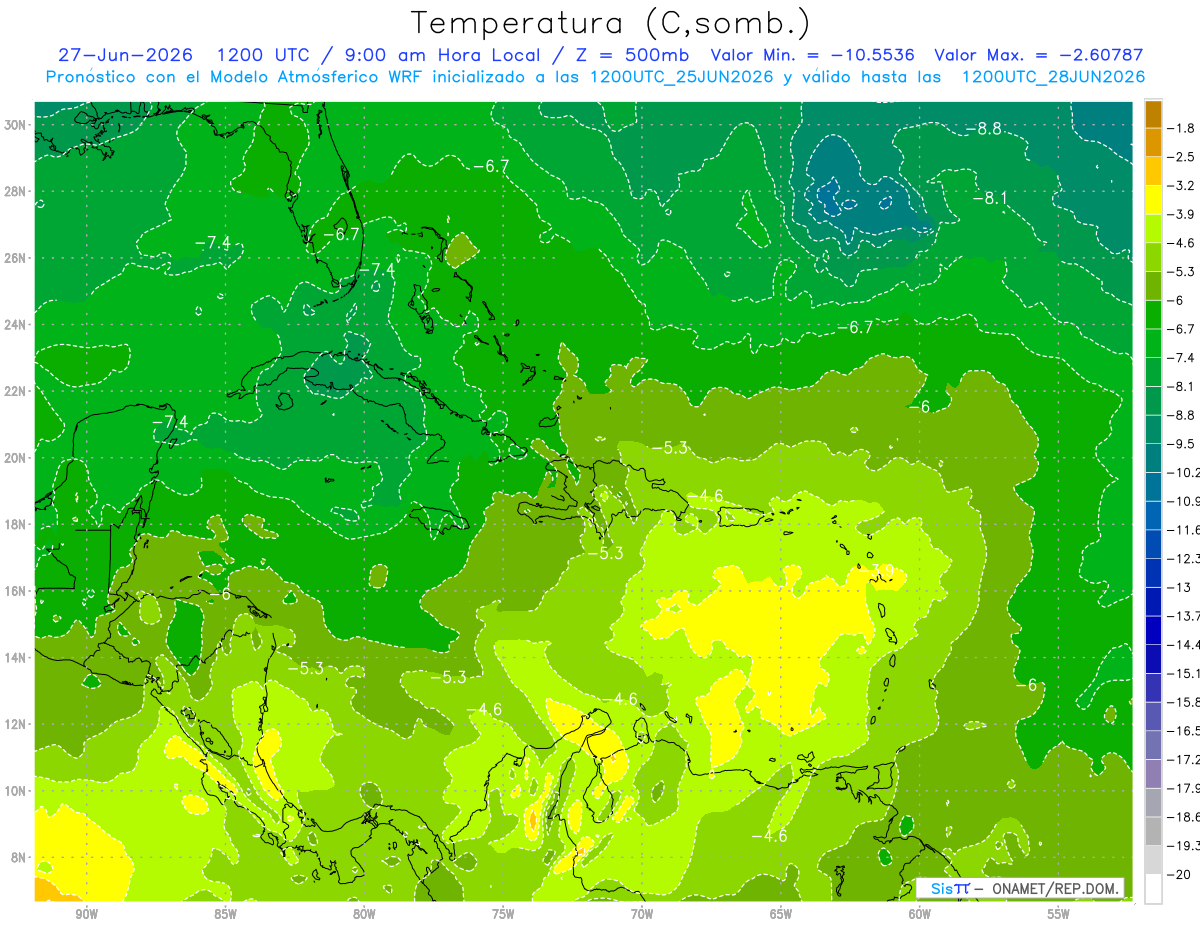Image resolution: width=1200 pixels, height=927 pixels.
Task: Click the colorbar scale value -16.5
Action: (x=1184, y=731)
